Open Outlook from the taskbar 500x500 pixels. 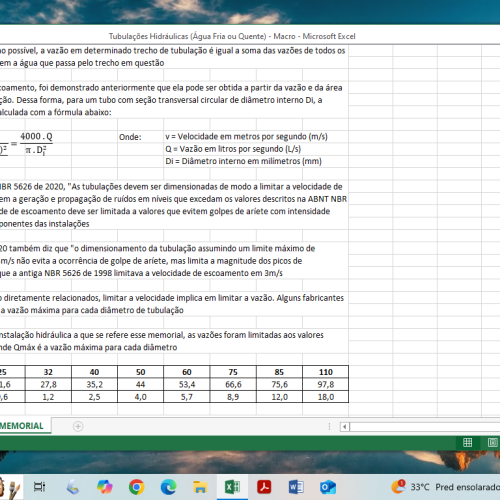click(328, 487)
